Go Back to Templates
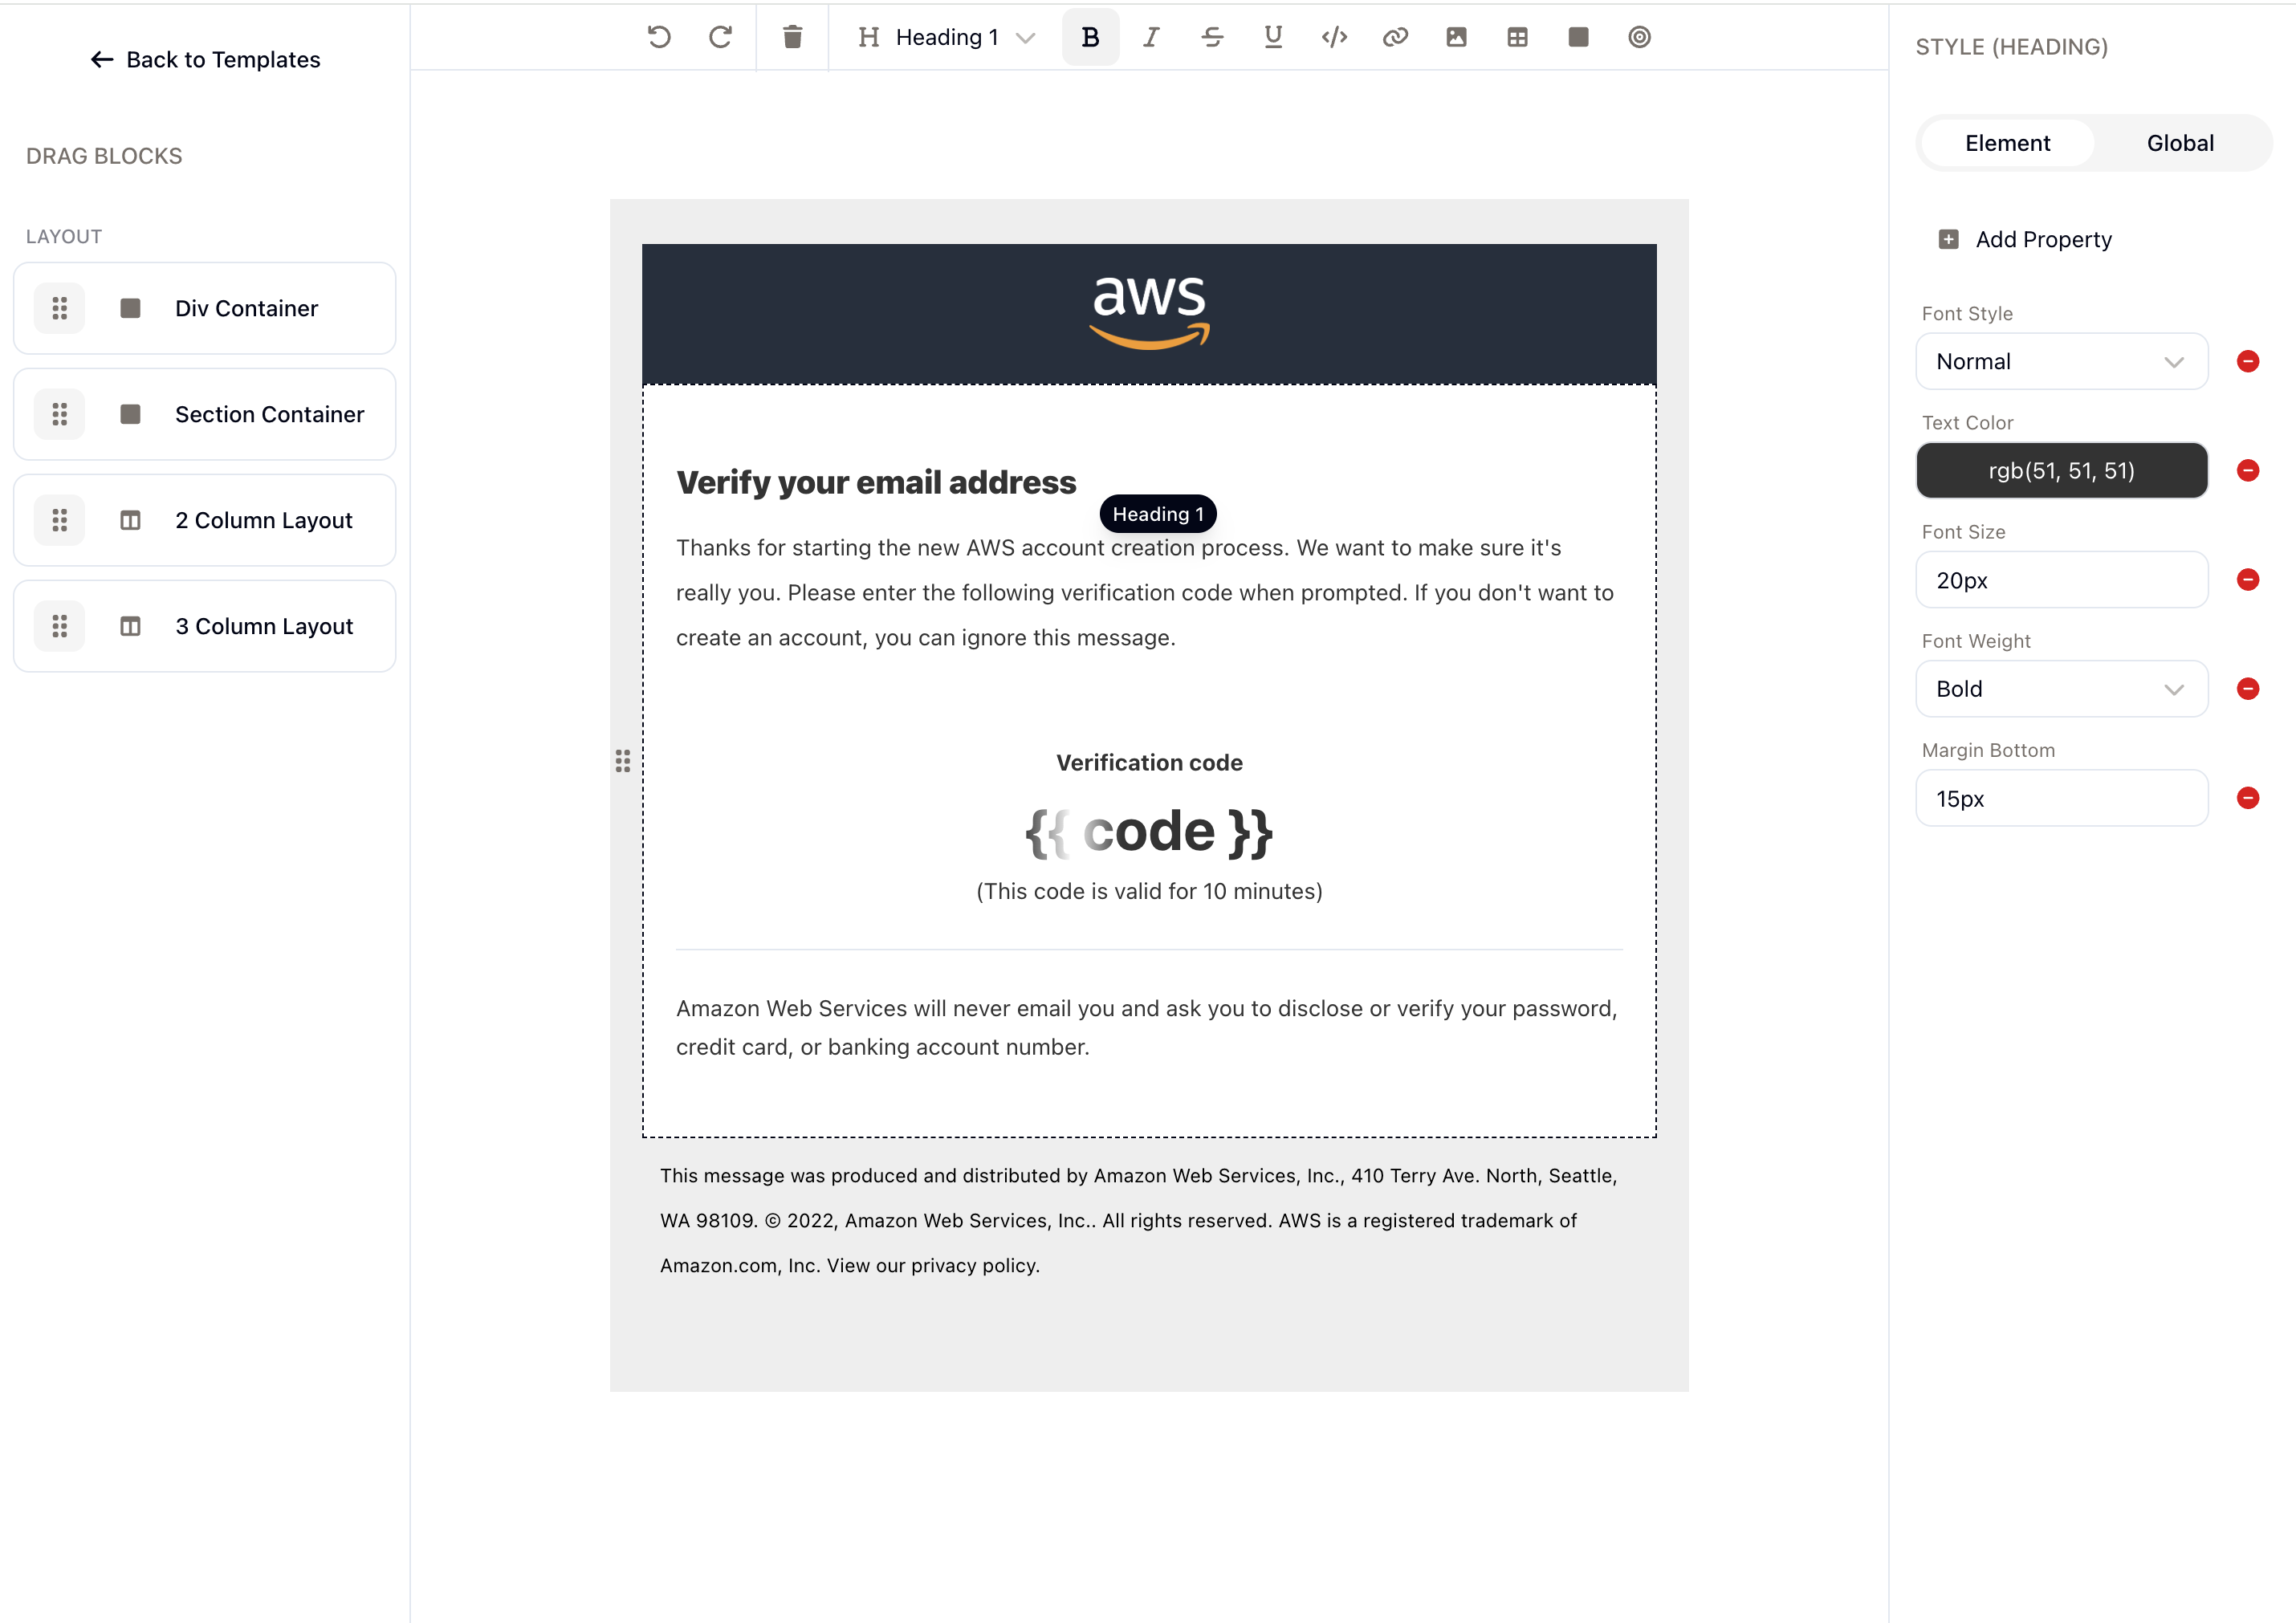 [x=204, y=59]
